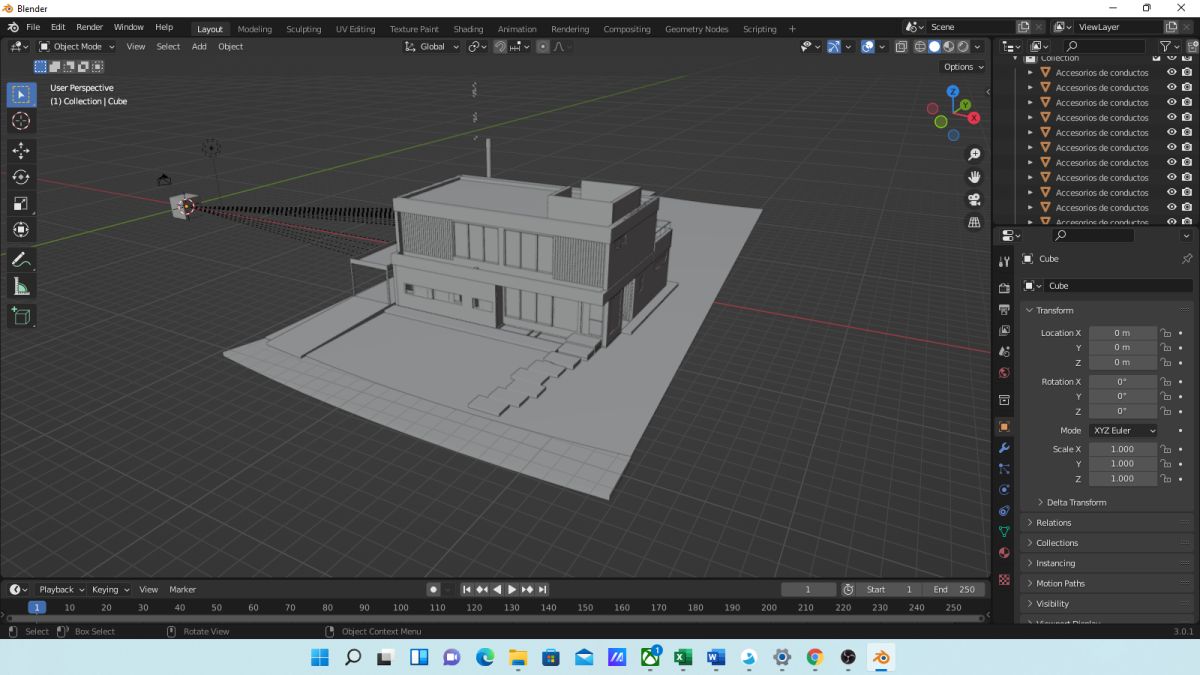Click the End frame 250 field
Screen dimensions: 1200x675
pyautogui.click(x=955, y=589)
